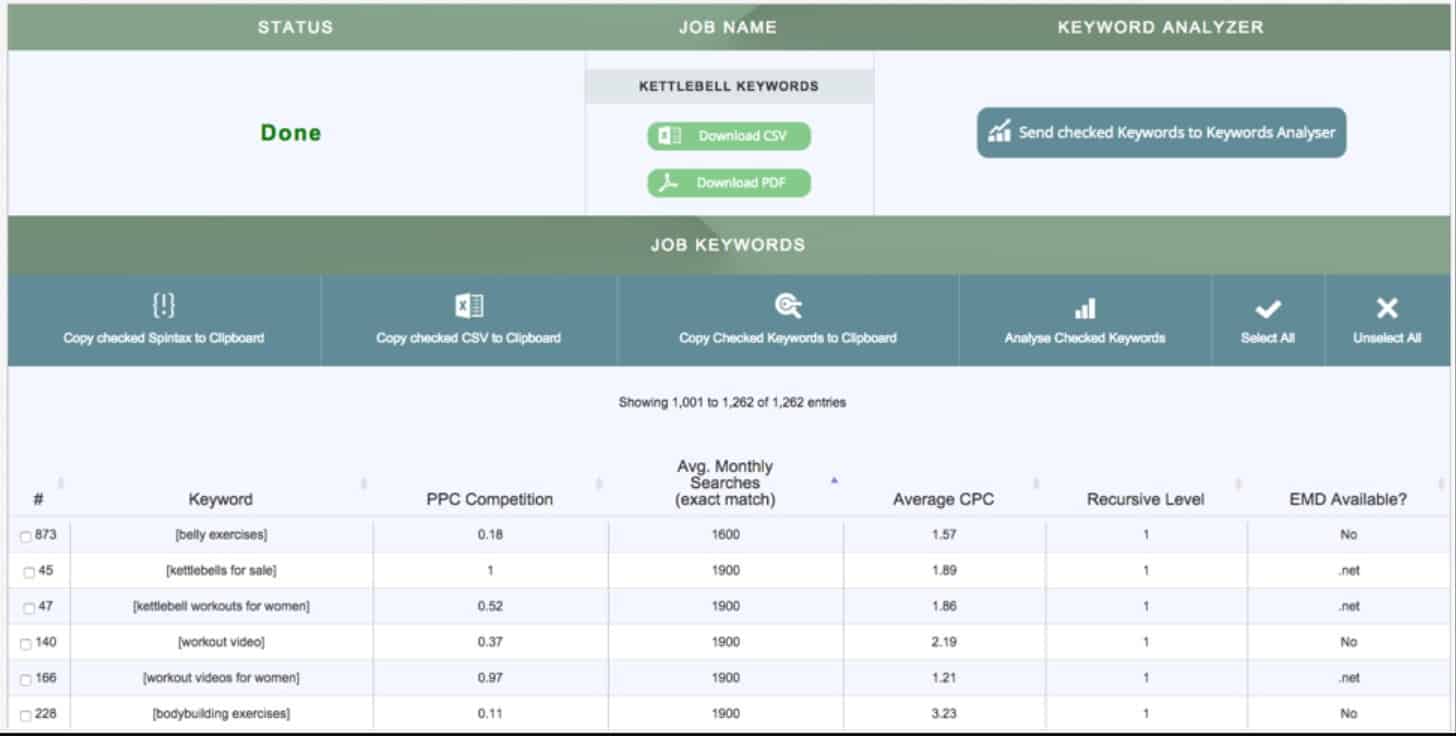Click the [bodybuilding exercises] keyword cell
This screenshot has height=736, width=1456.
point(221,714)
